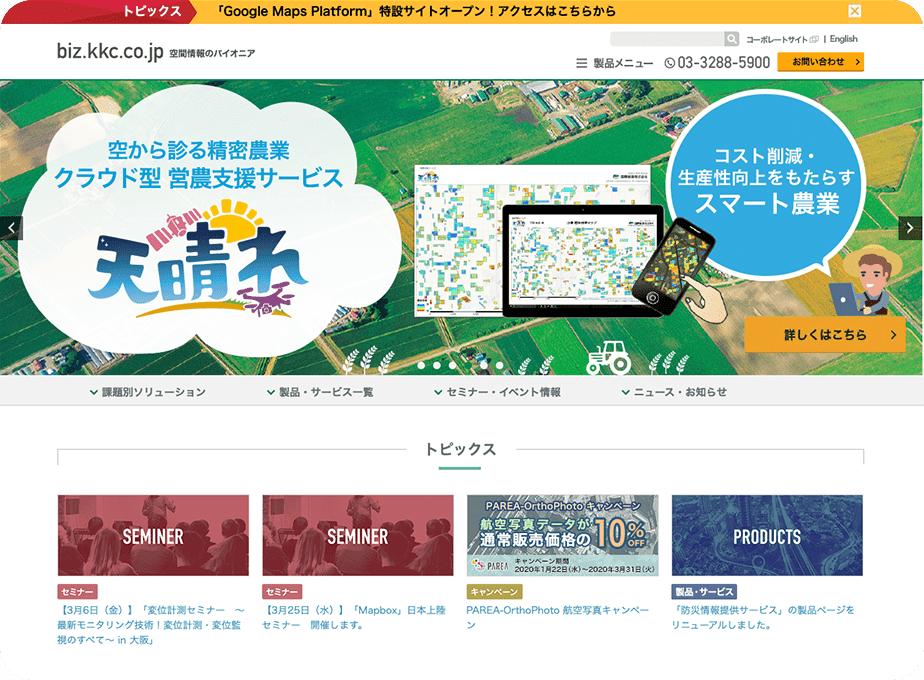This screenshot has height=680, width=924.
Task: Select the last carousel dot indicator
Action: pyautogui.click(x=500, y=365)
